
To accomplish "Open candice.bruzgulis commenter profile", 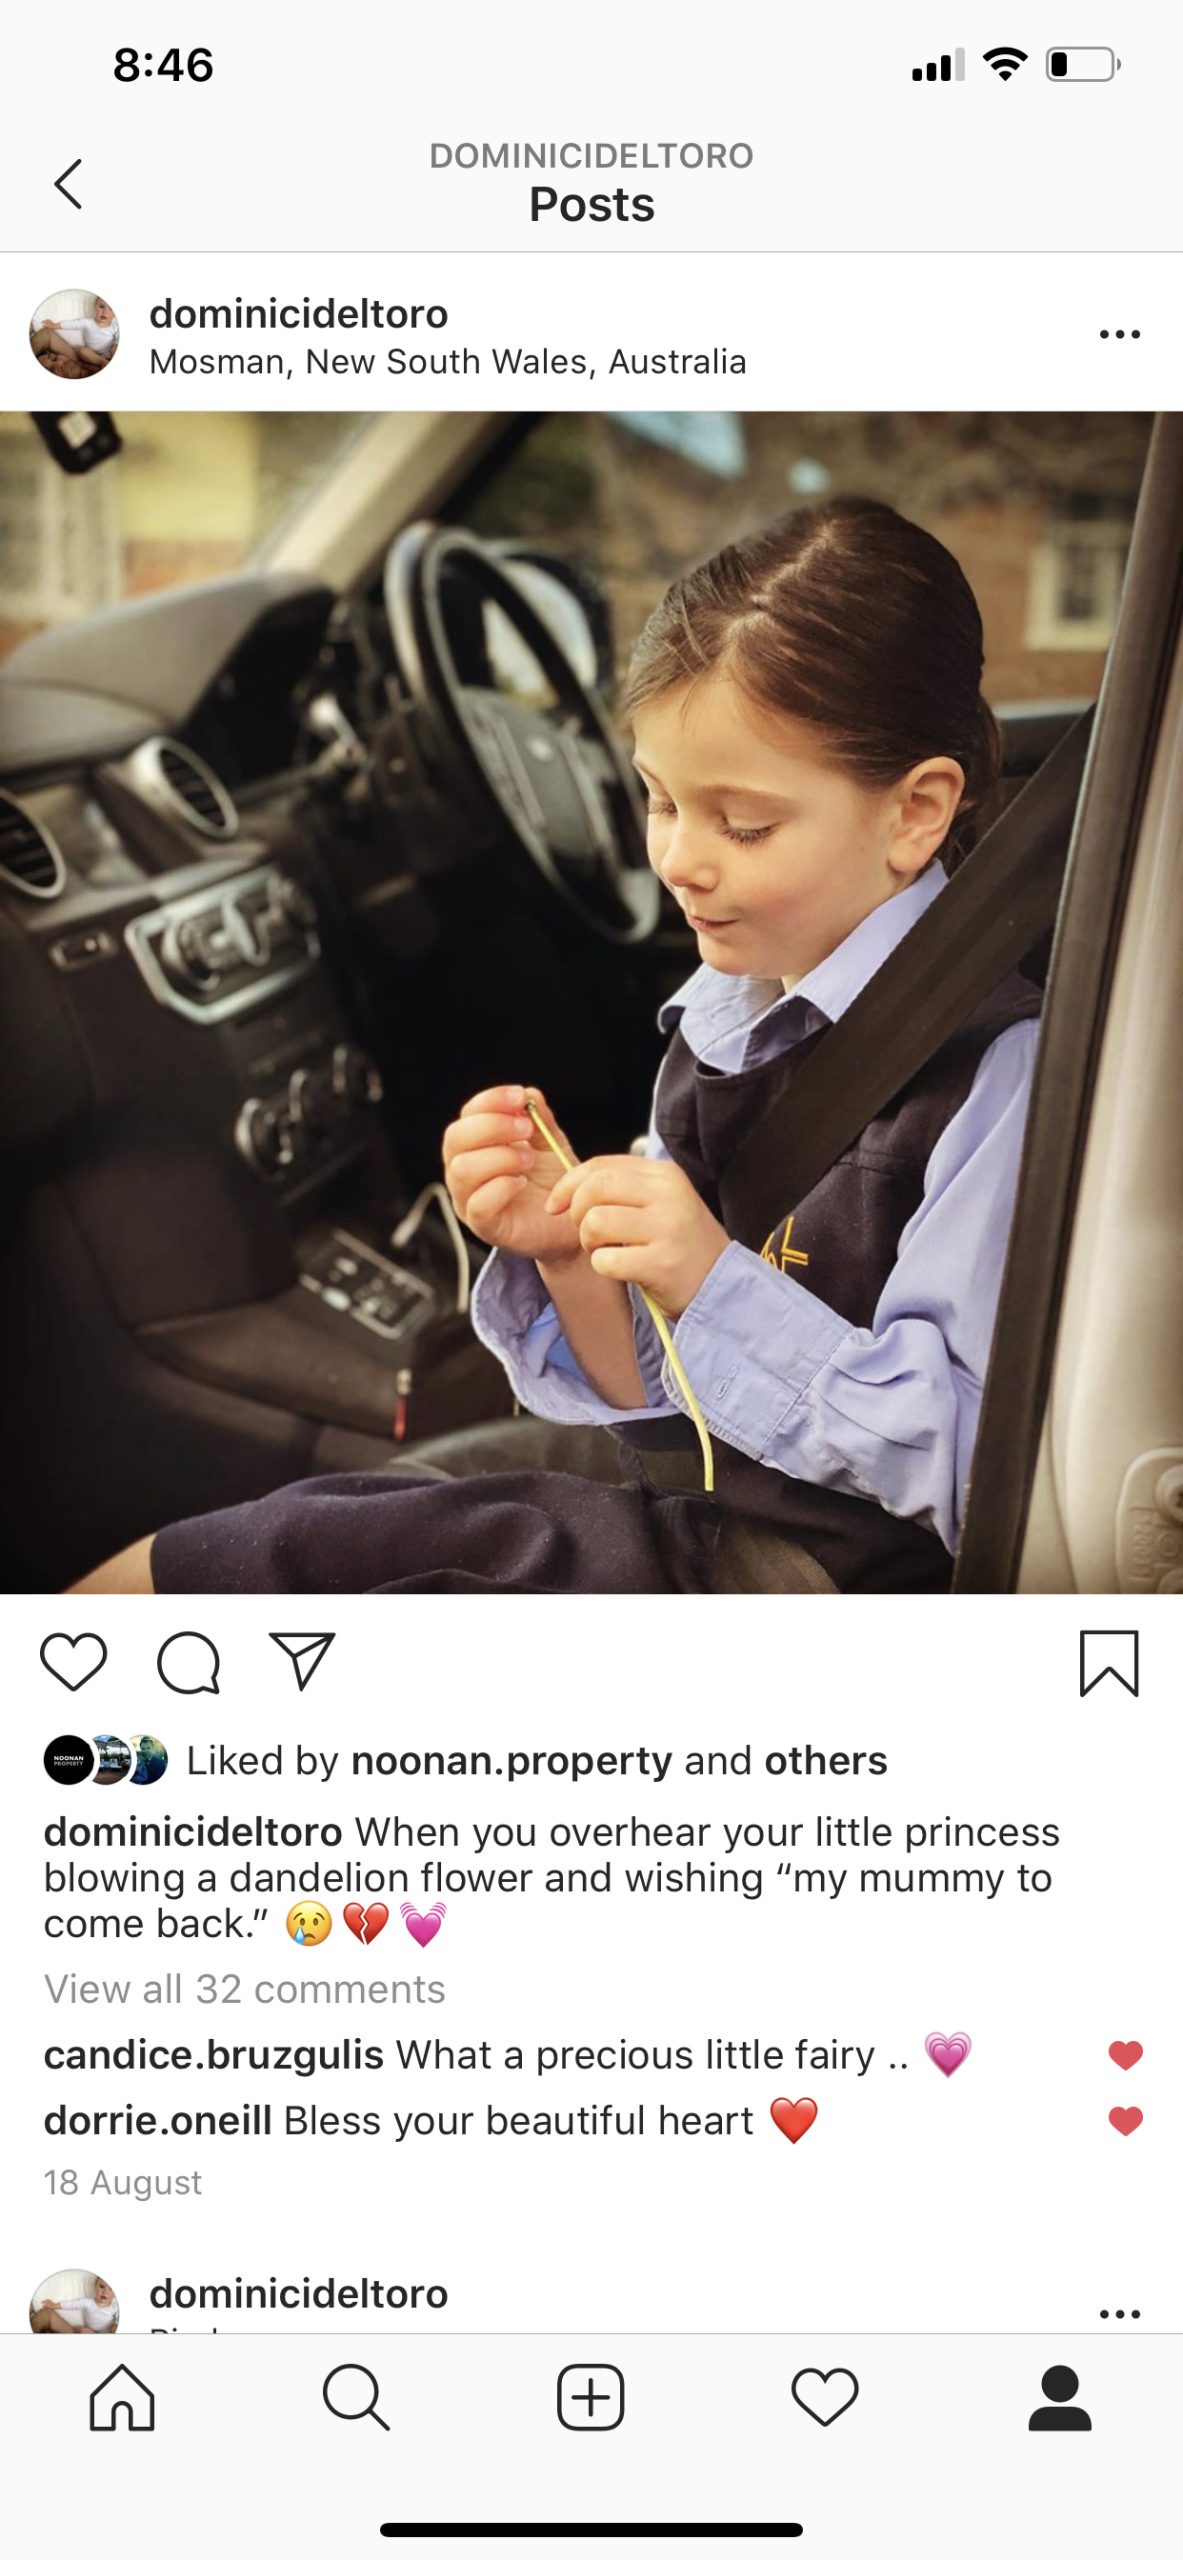I will [214, 2055].
